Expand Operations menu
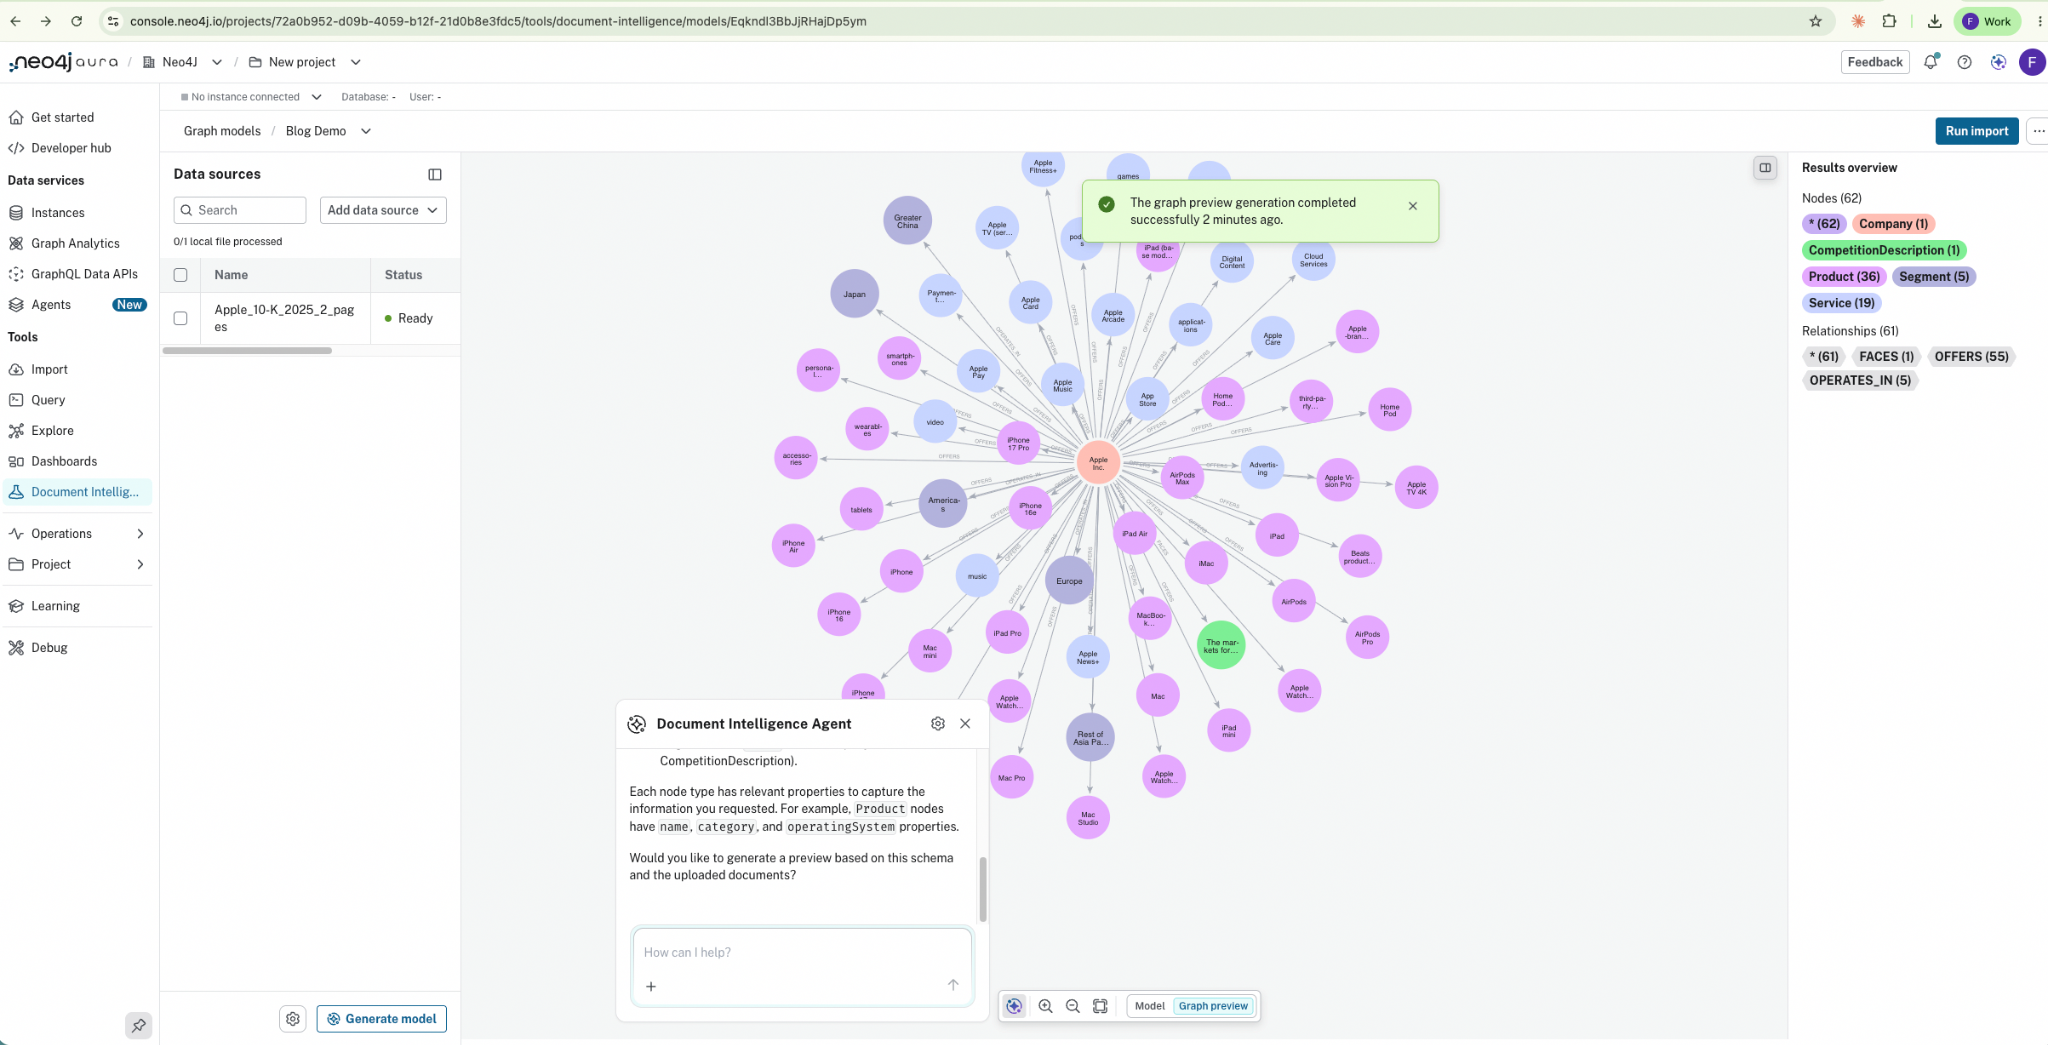 [76, 534]
